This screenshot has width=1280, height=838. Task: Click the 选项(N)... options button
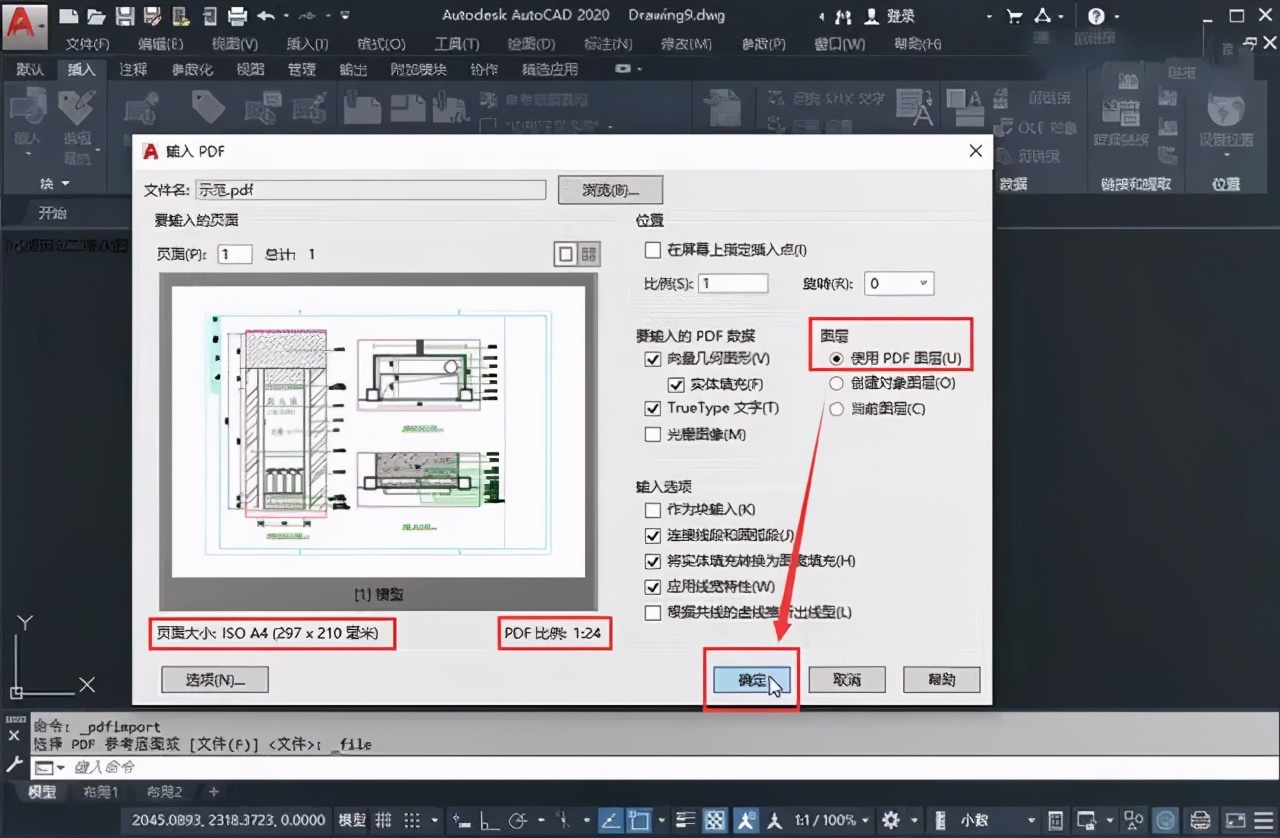(x=215, y=680)
